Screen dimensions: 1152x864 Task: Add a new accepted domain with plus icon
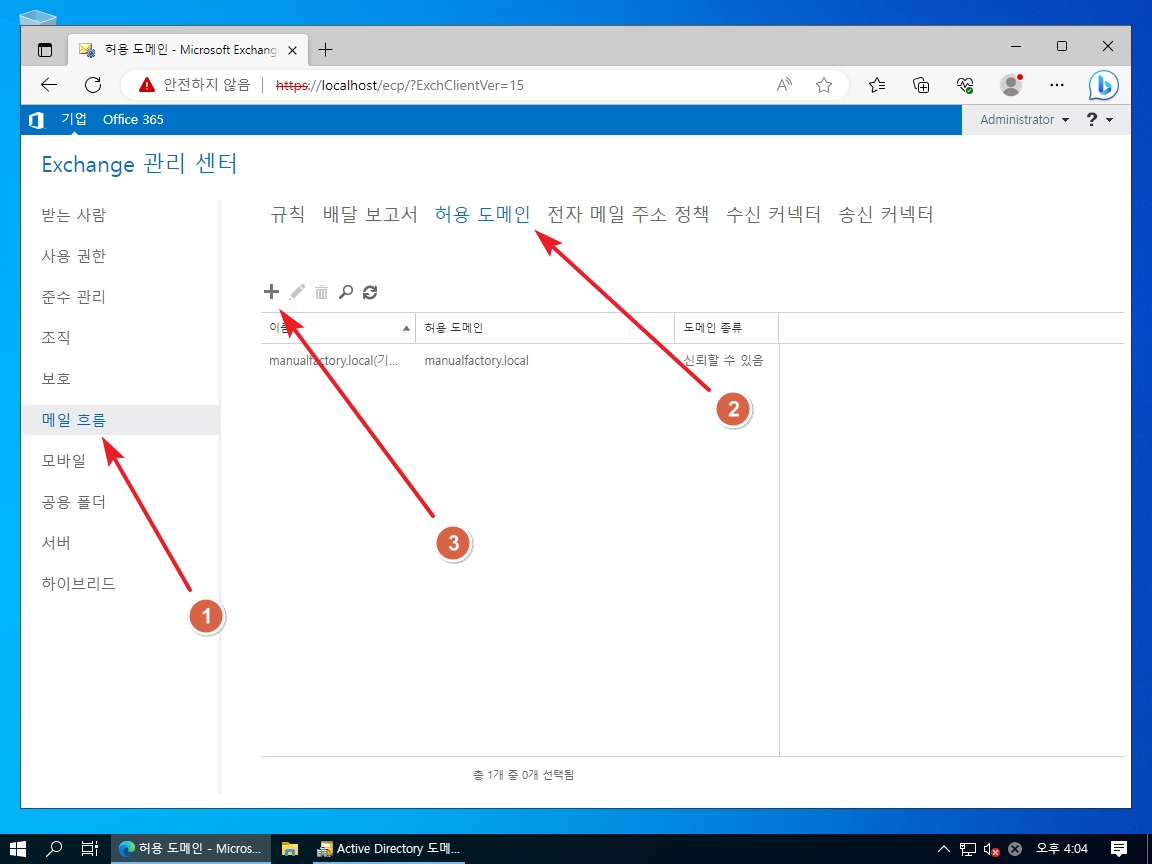click(x=271, y=292)
